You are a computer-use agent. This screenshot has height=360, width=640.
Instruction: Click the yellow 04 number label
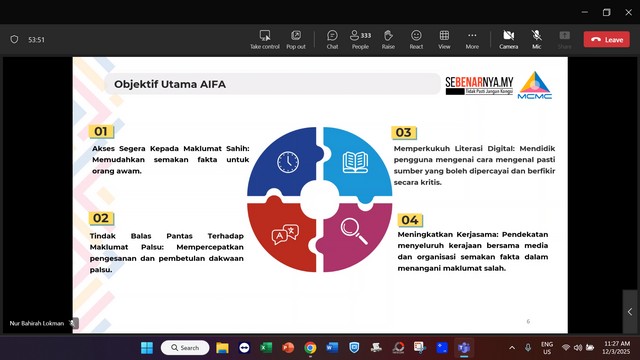(x=410, y=220)
